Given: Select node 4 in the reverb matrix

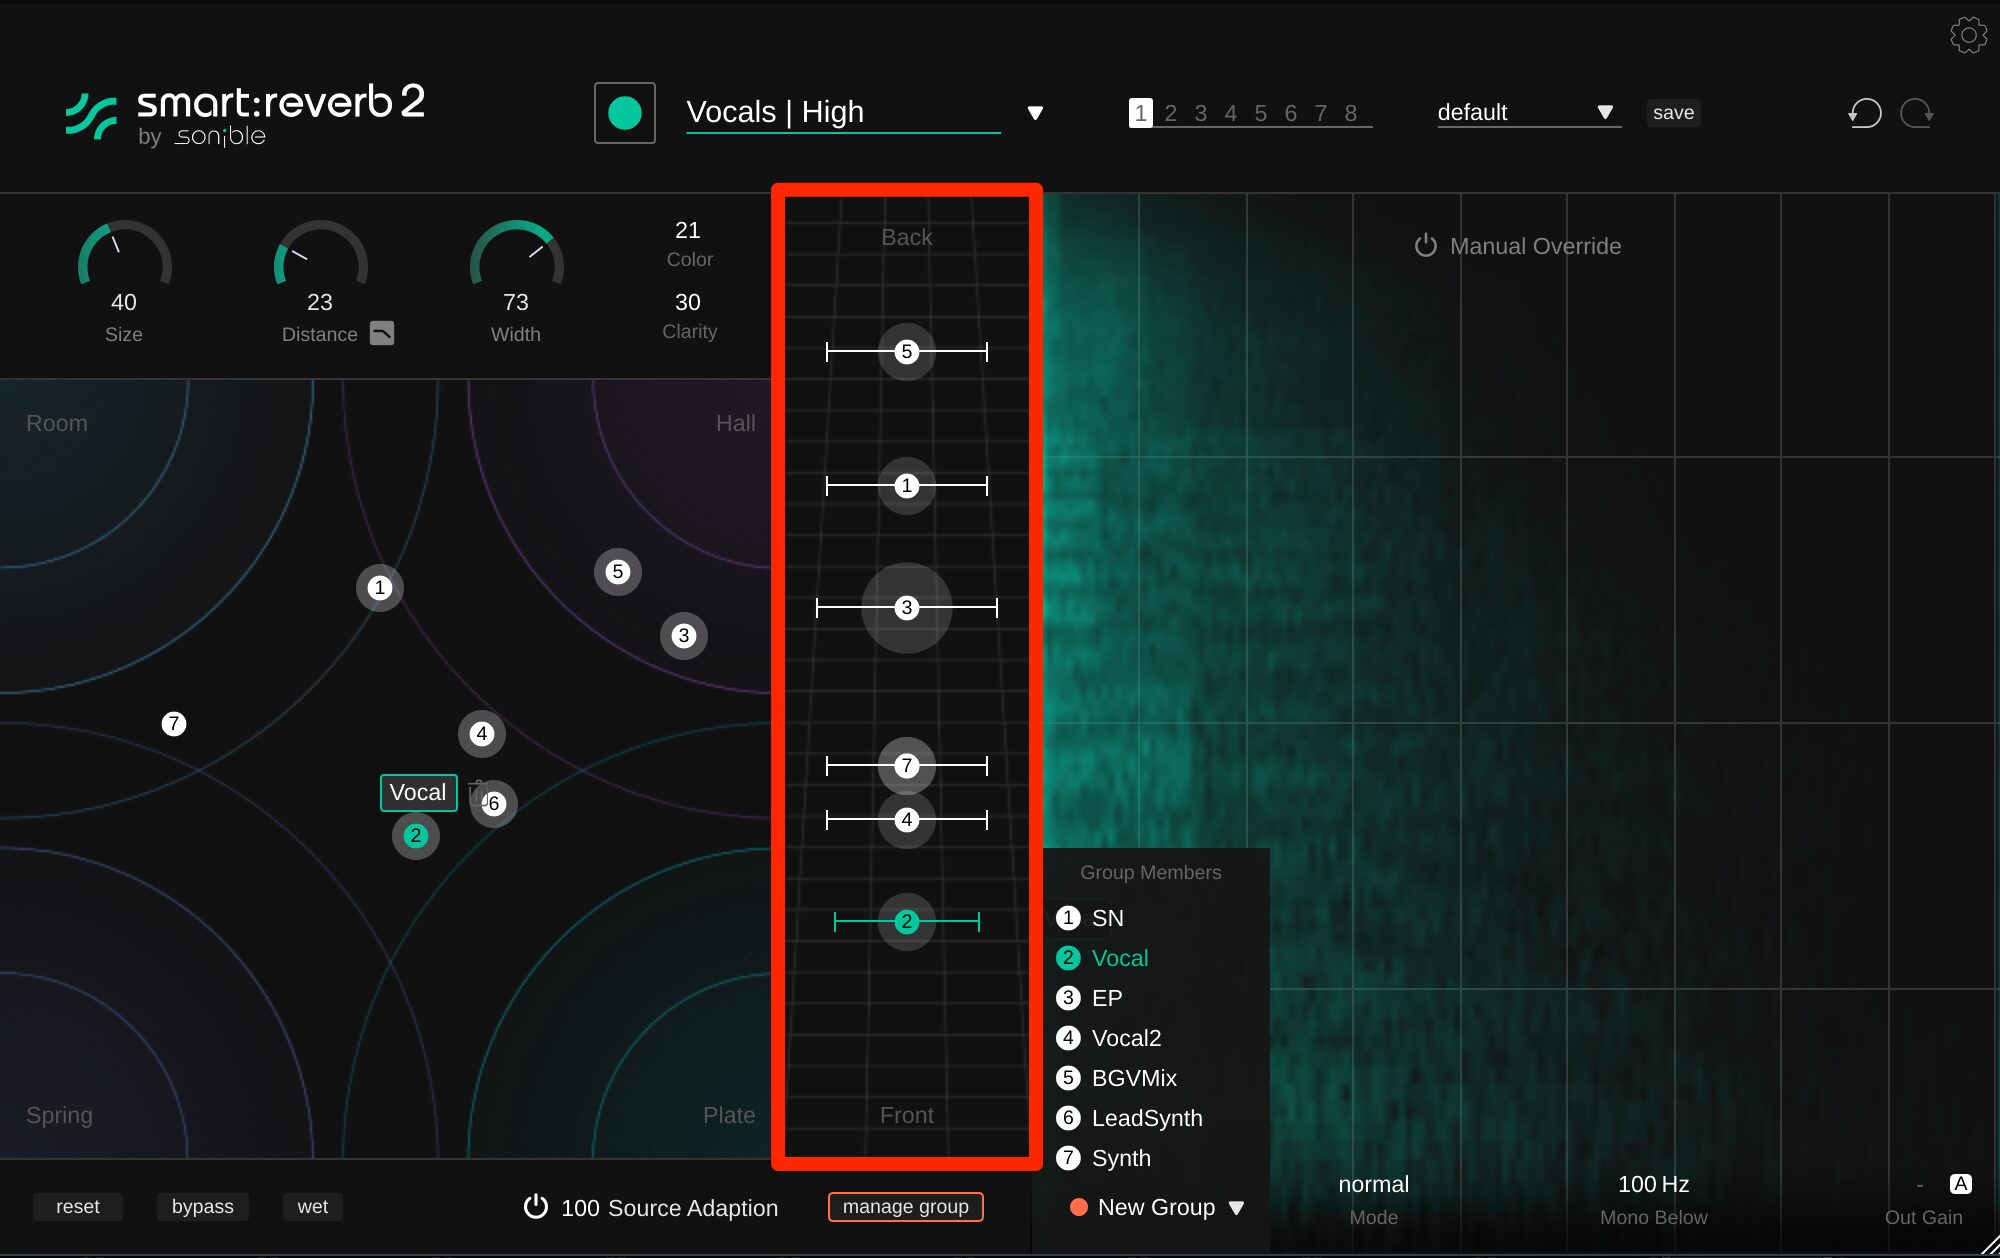Looking at the screenshot, I should (482, 734).
